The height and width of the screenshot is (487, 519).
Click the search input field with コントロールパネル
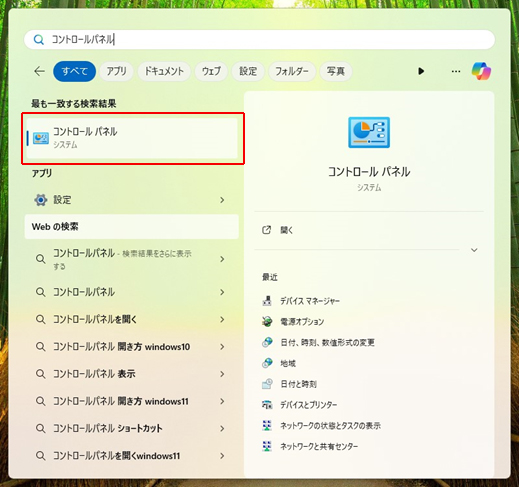(x=259, y=40)
